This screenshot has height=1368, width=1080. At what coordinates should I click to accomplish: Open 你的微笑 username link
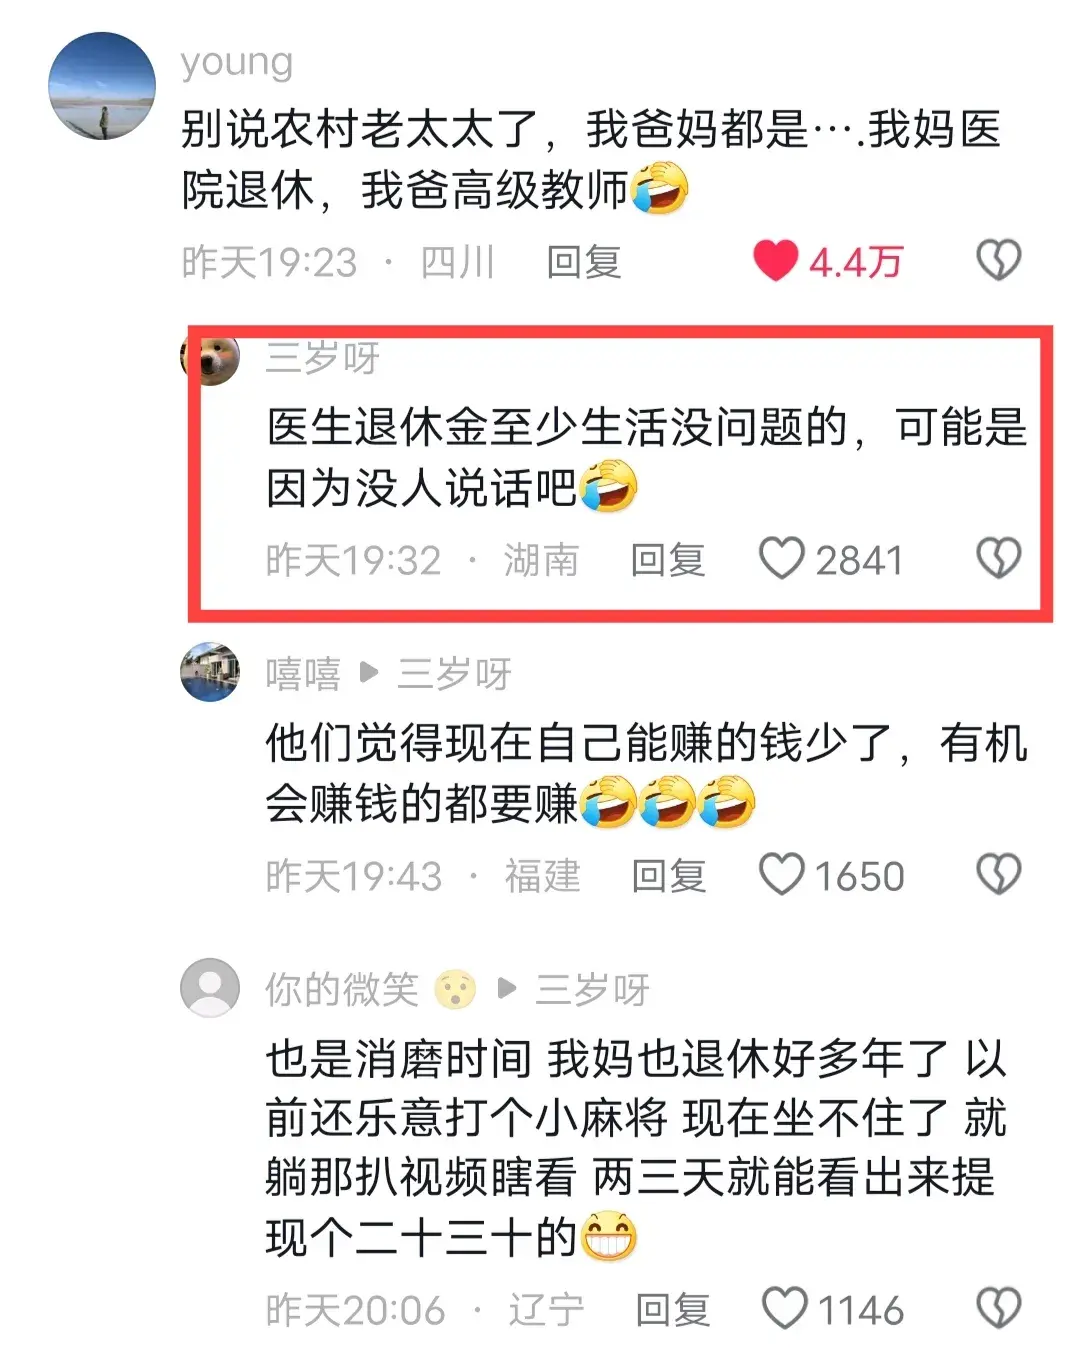coord(342,990)
